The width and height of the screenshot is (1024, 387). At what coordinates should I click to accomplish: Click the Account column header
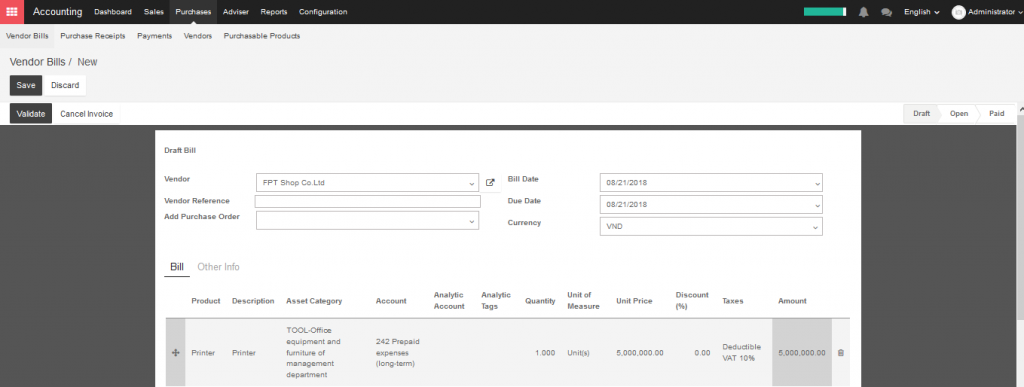(x=391, y=301)
